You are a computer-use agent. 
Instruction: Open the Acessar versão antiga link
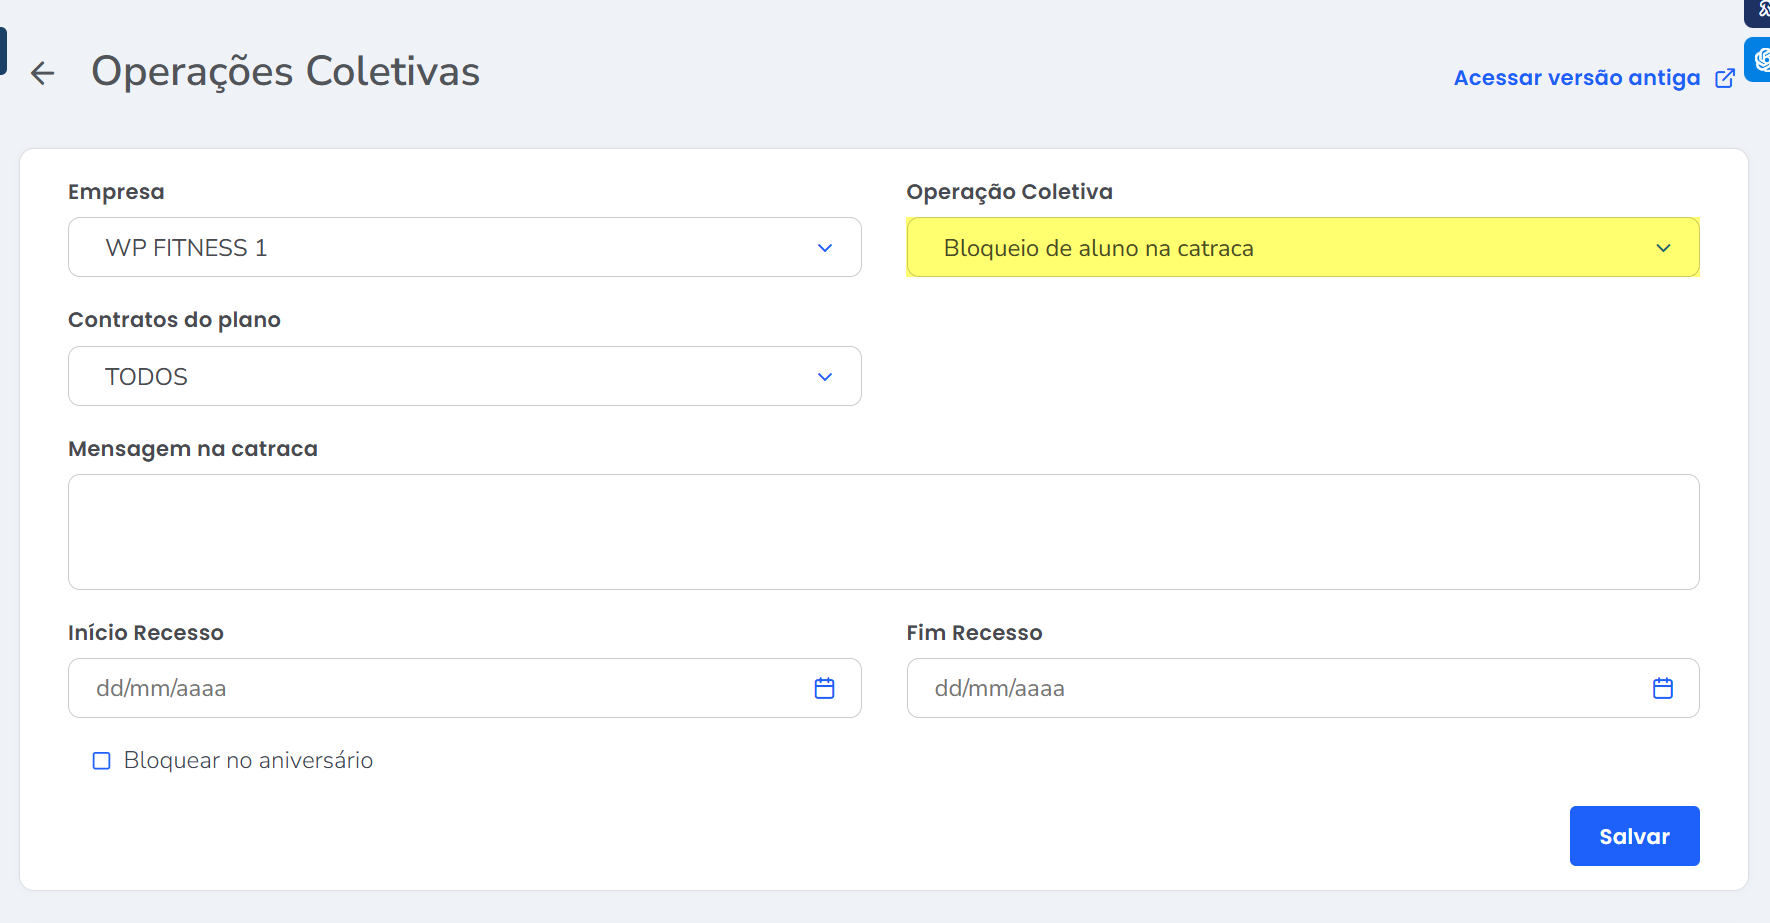[1576, 78]
